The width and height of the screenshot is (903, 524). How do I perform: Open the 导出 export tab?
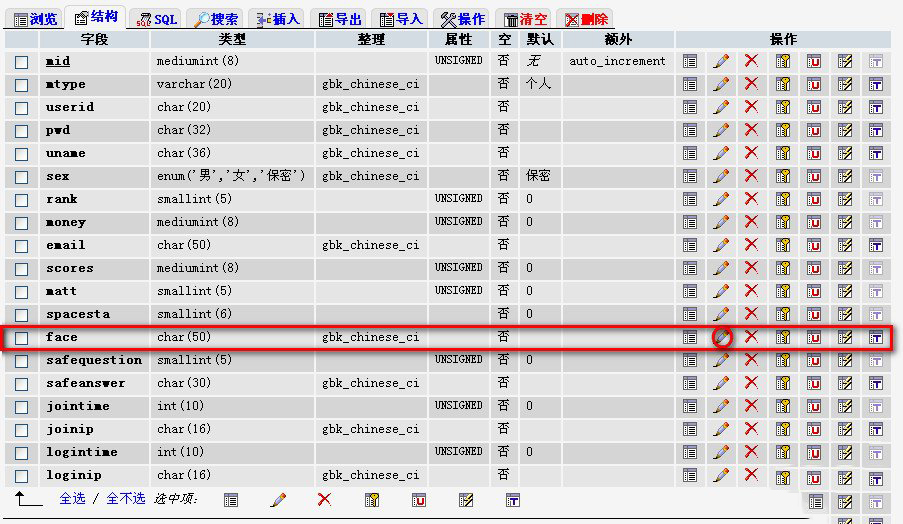click(x=338, y=19)
